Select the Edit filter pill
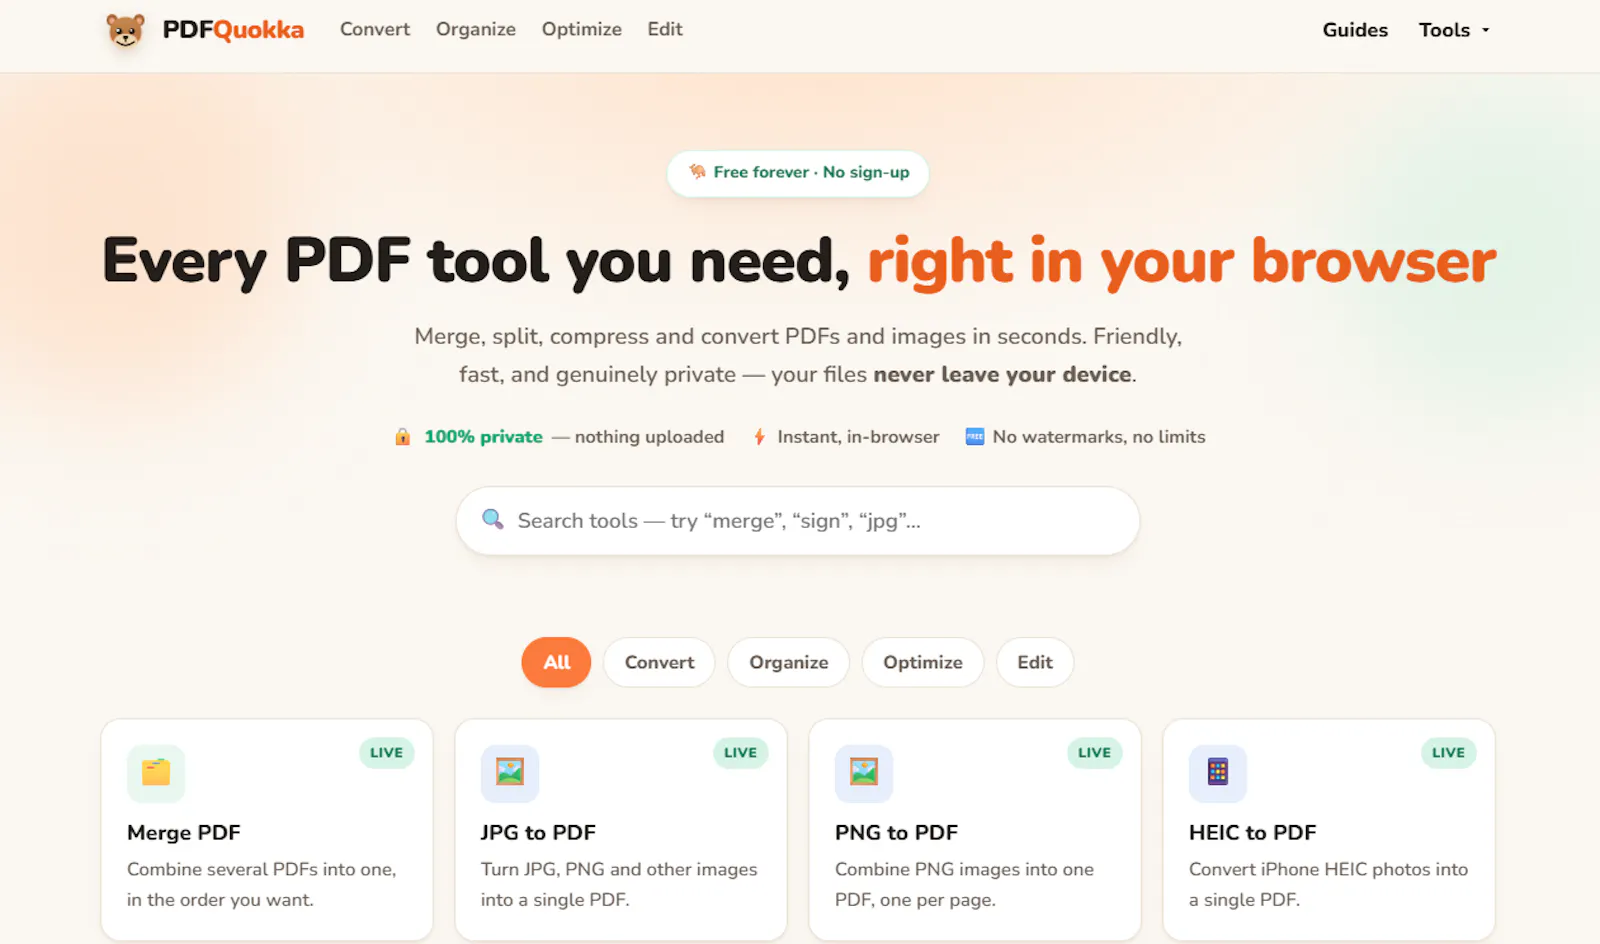Viewport: 1600px width, 944px height. click(x=1035, y=662)
